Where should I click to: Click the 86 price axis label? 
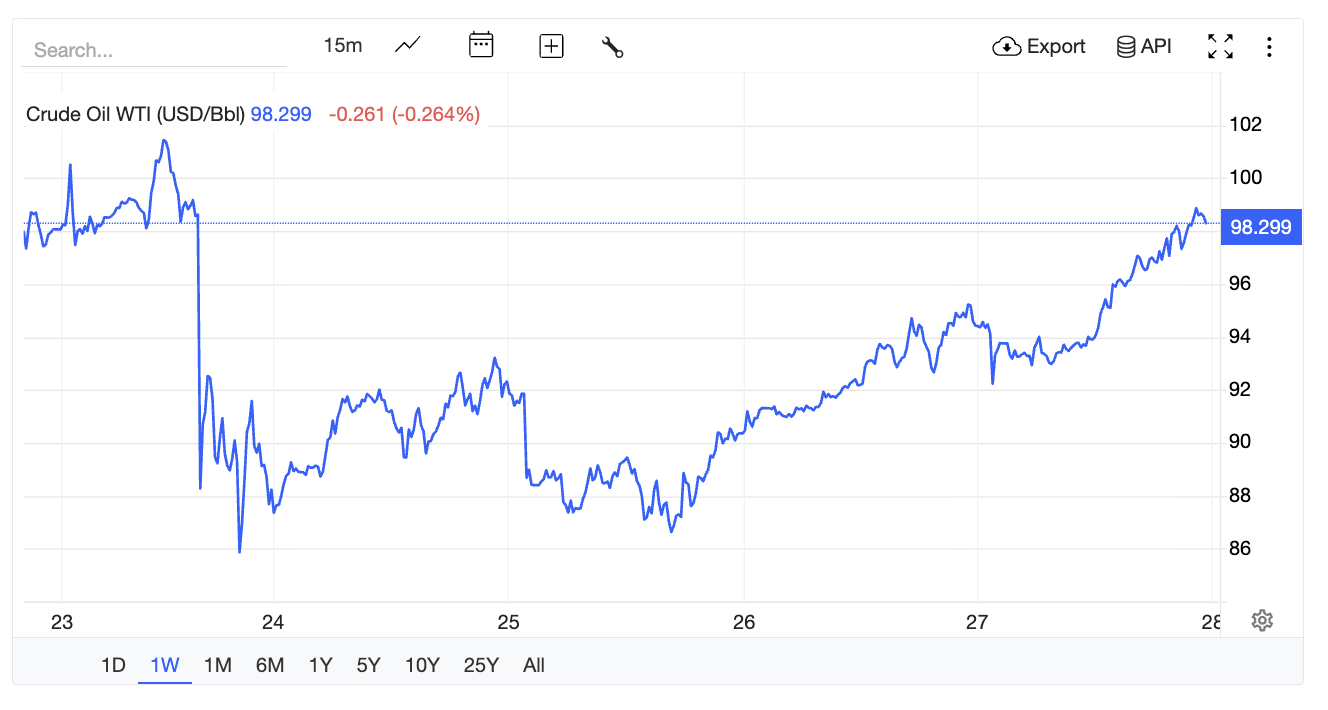coord(1240,549)
